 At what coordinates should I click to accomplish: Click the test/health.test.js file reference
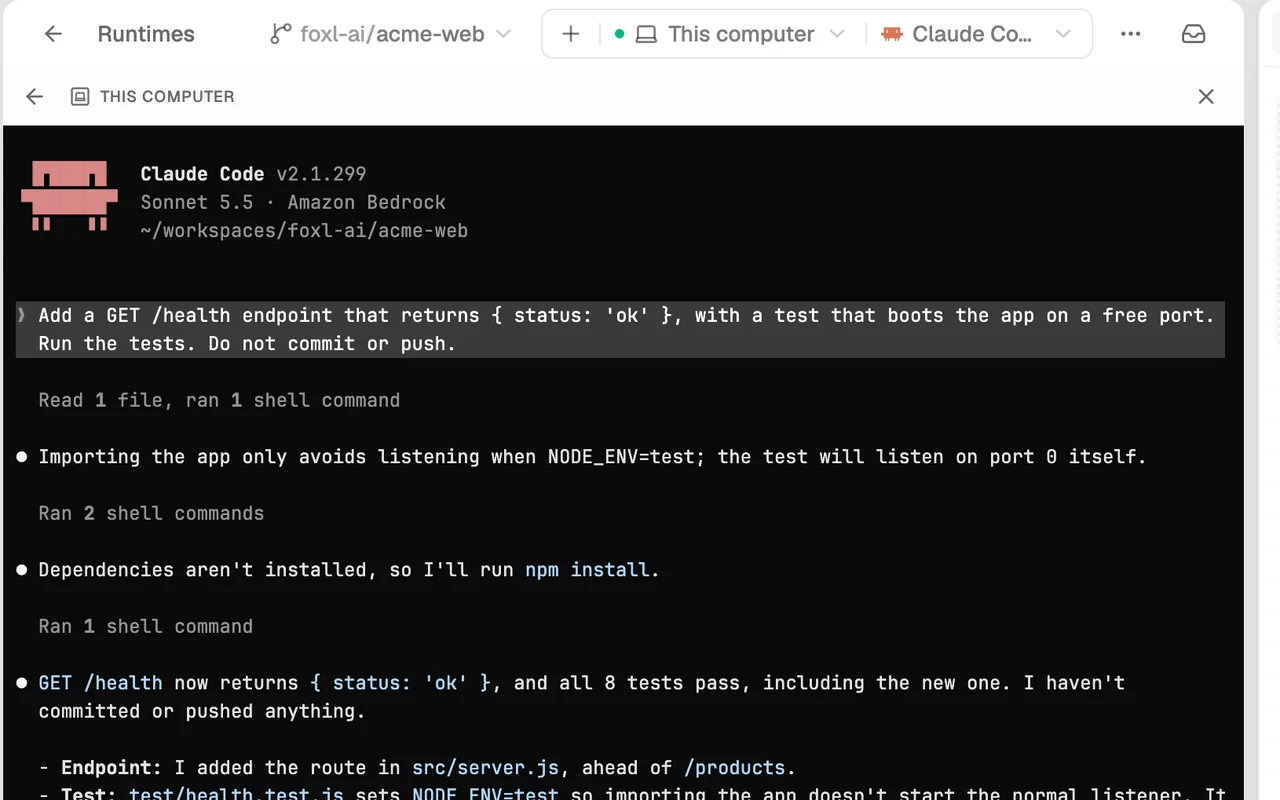(x=236, y=795)
